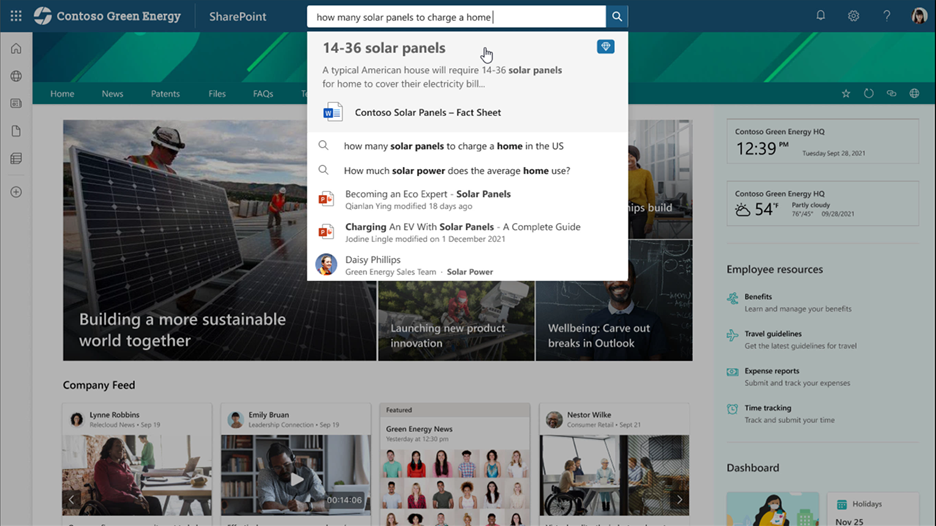Click next arrow on company feed carousel
The width and height of the screenshot is (936, 526).
(x=679, y=499)
